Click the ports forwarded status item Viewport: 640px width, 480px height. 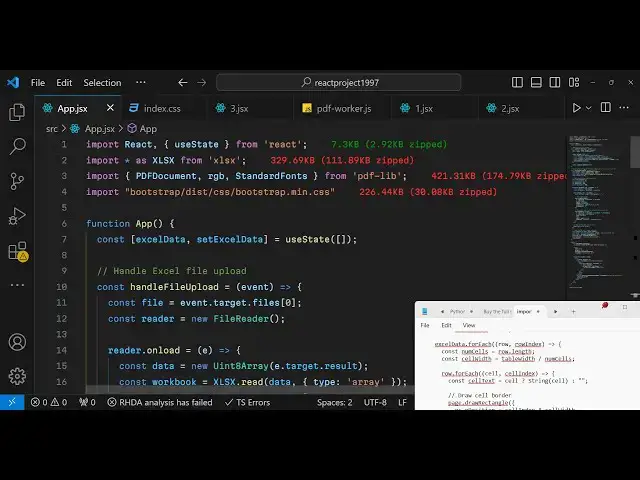click(x=87, y=402)
